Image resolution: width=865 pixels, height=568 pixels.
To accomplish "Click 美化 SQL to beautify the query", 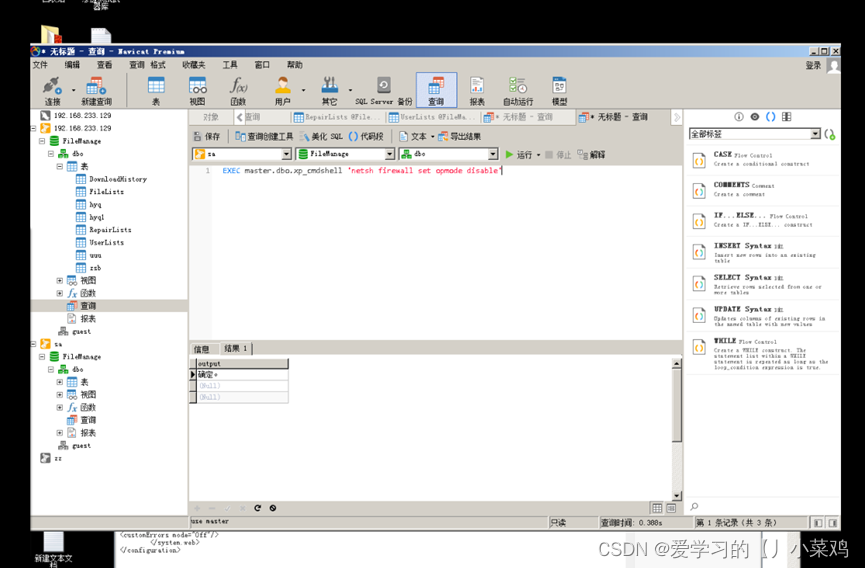I will [x=322, y=136].
